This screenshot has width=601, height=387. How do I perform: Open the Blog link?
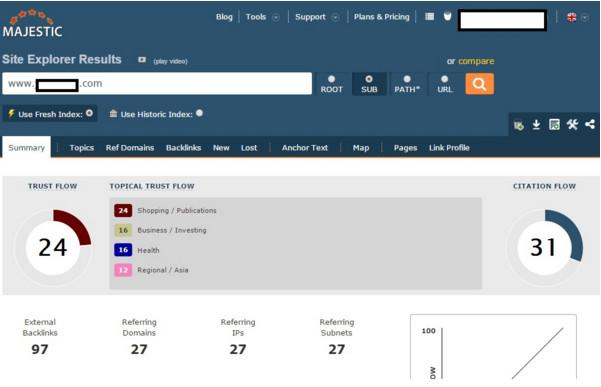click(x=224, y=17)
